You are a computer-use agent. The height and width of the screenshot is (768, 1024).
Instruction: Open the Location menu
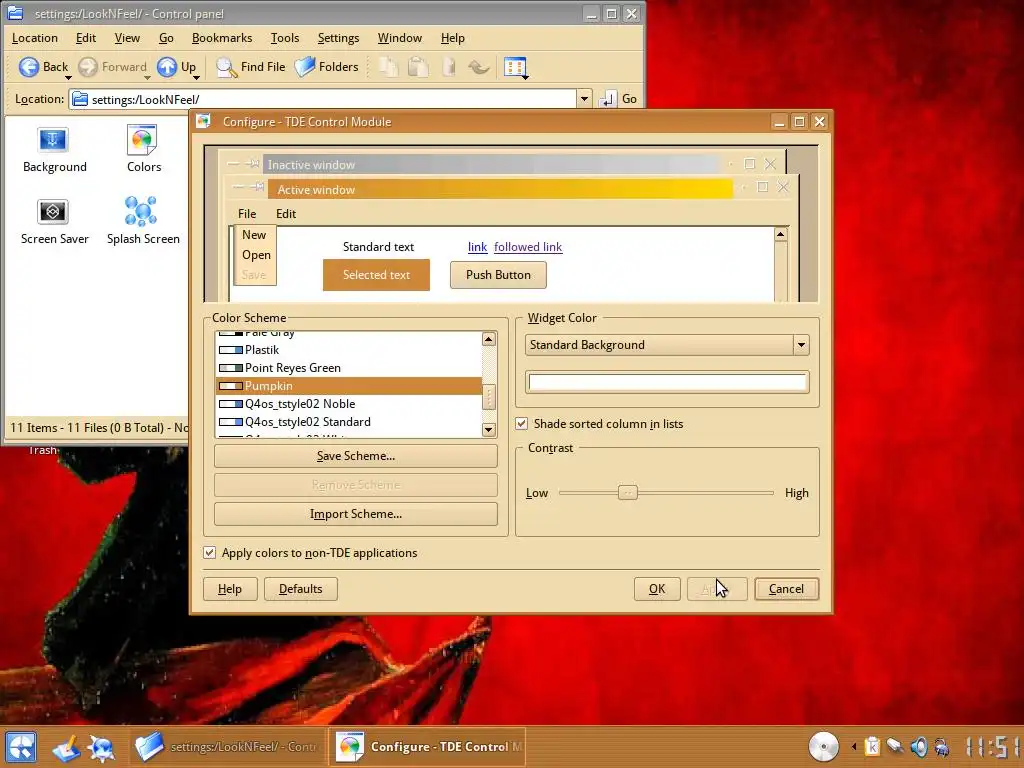[x=35, y=38]
